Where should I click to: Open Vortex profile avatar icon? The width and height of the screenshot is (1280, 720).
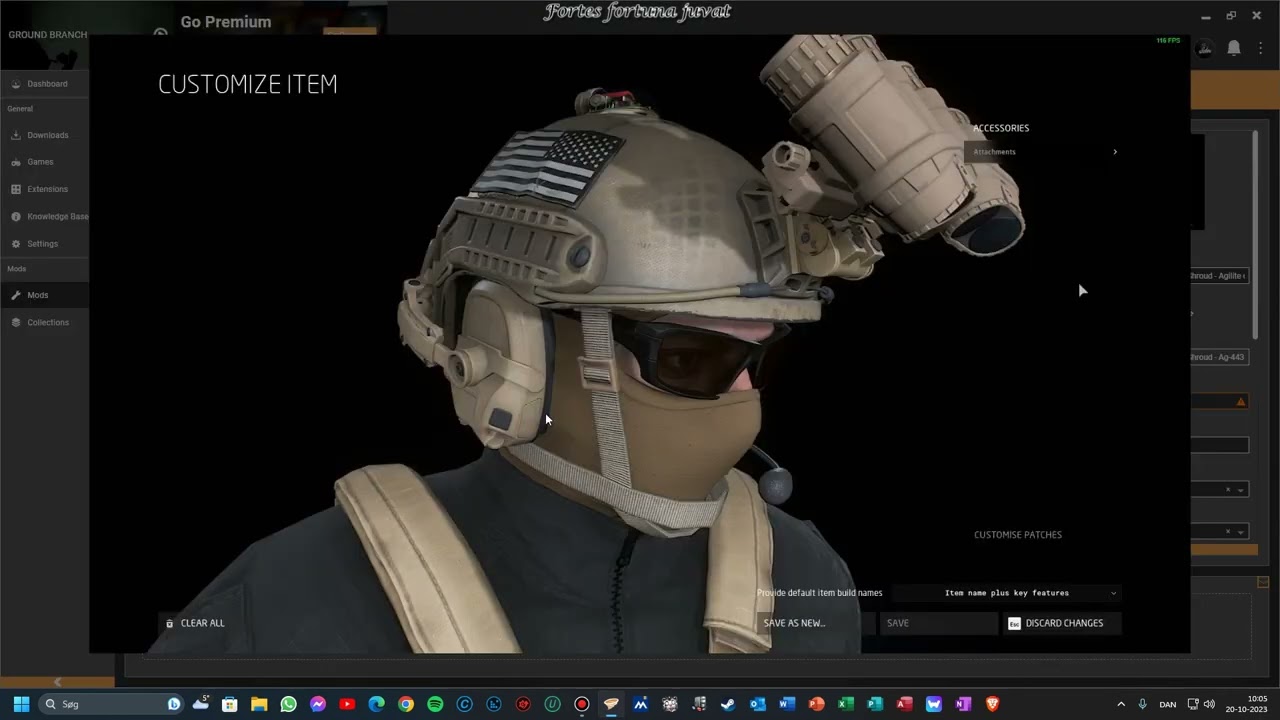1205,48
